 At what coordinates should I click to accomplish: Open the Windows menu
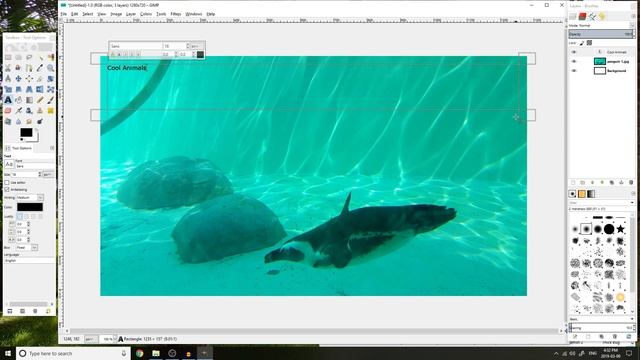coord(193,14)
